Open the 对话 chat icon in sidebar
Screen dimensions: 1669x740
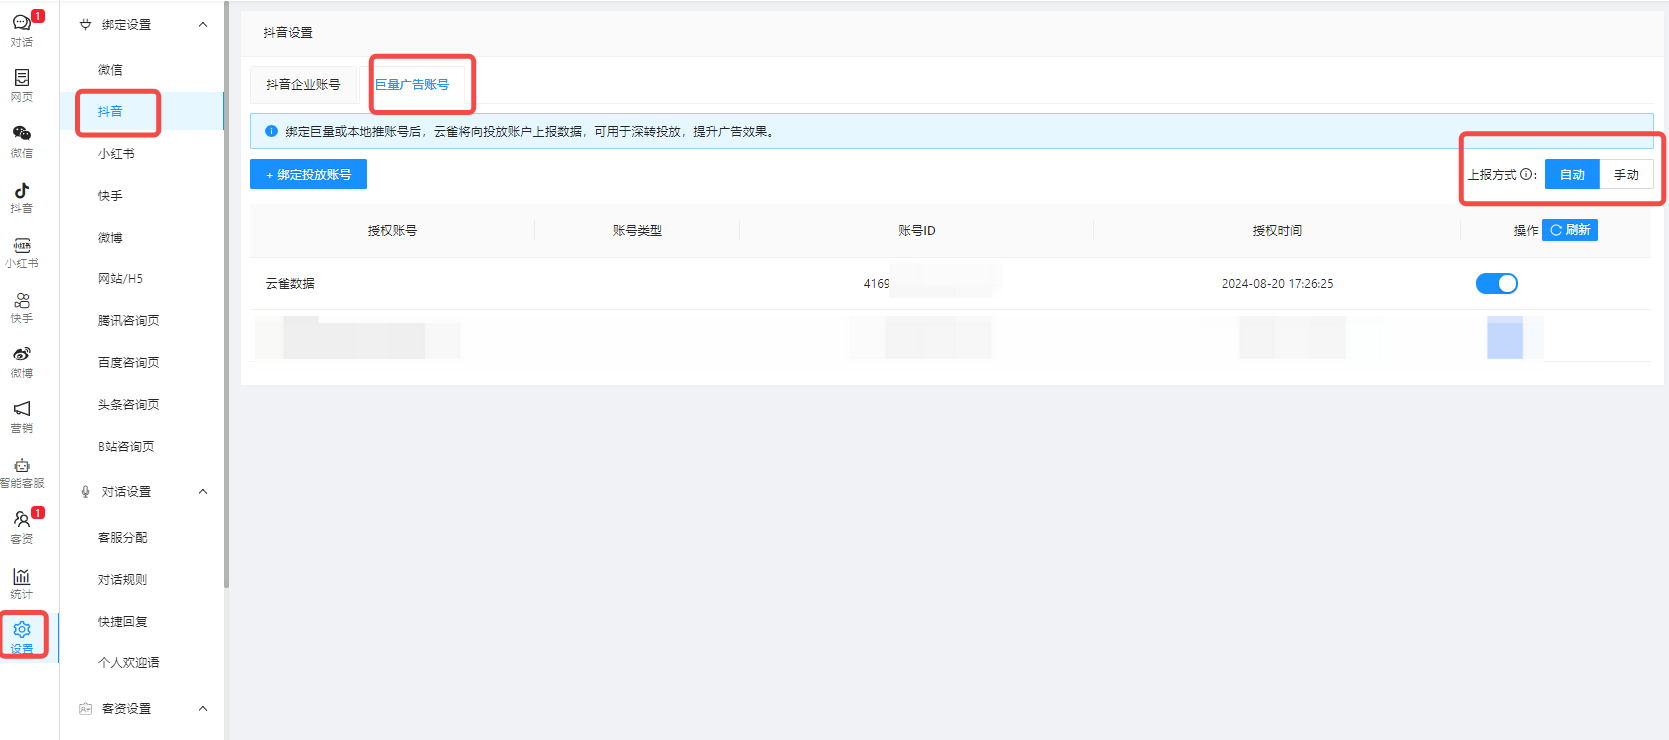21,29
